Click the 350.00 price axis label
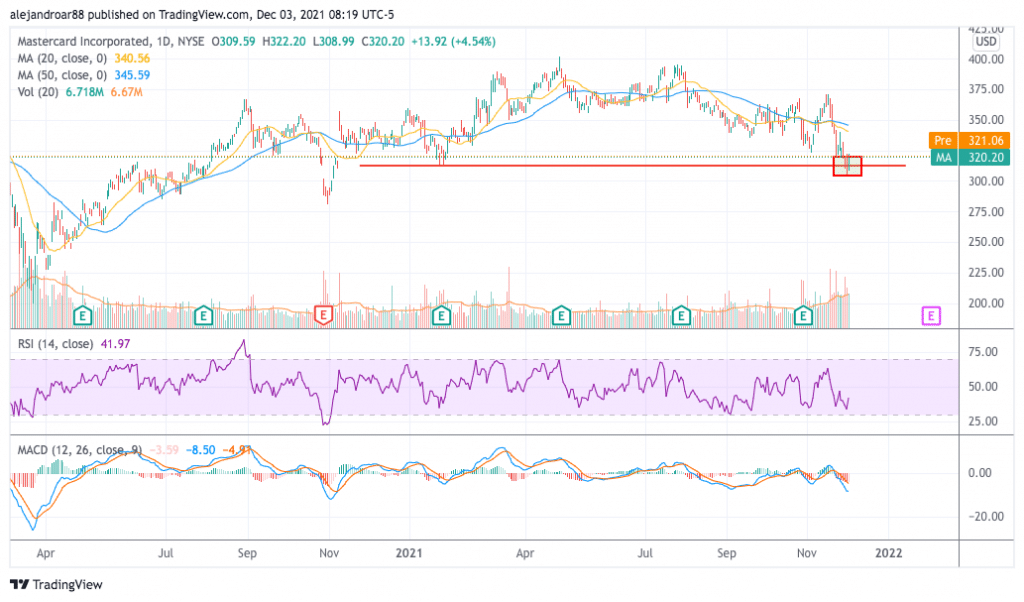Viewport: 1024px width, 602px height. 985,120
